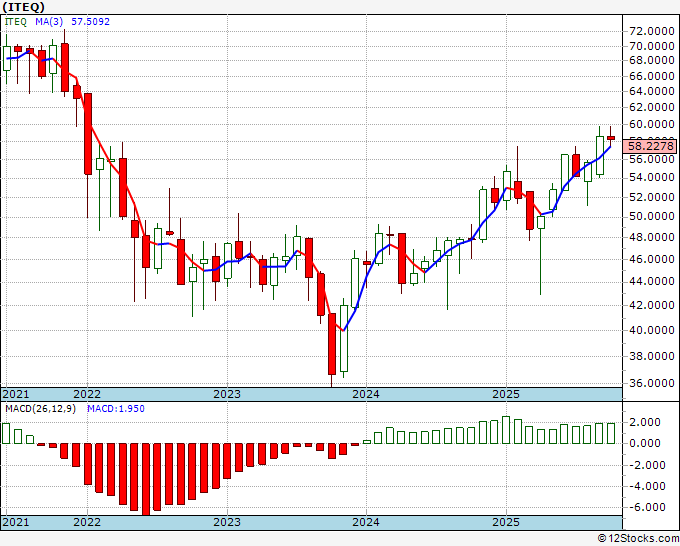680x546 pixels.
Task: Select the 42.0000 price axis label
Action: point(652,305)
